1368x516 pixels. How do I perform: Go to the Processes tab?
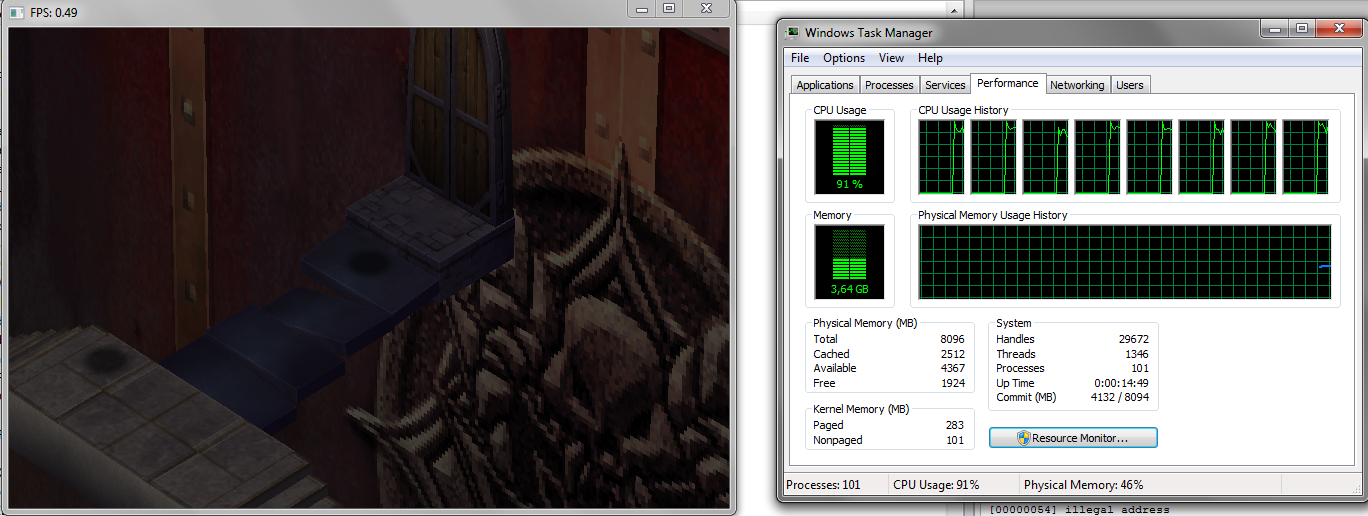[889, 85]
